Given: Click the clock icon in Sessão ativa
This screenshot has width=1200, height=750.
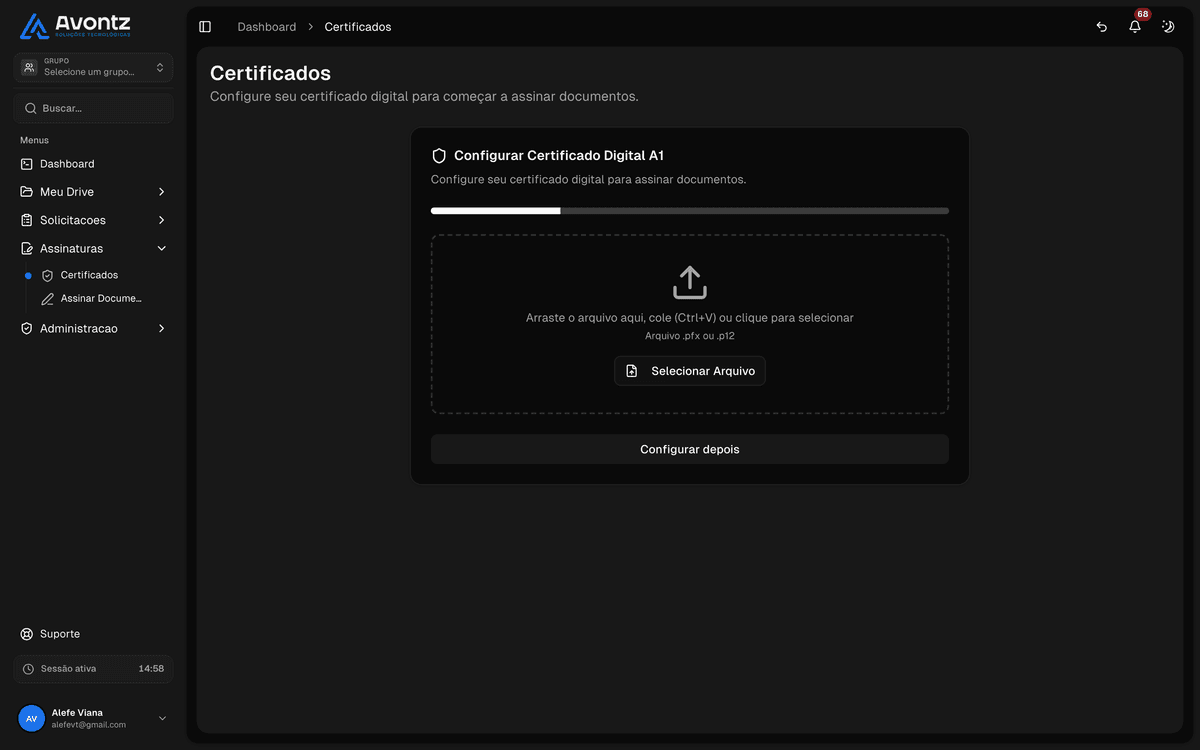Looking at the screenshot, I should [28, 668].
